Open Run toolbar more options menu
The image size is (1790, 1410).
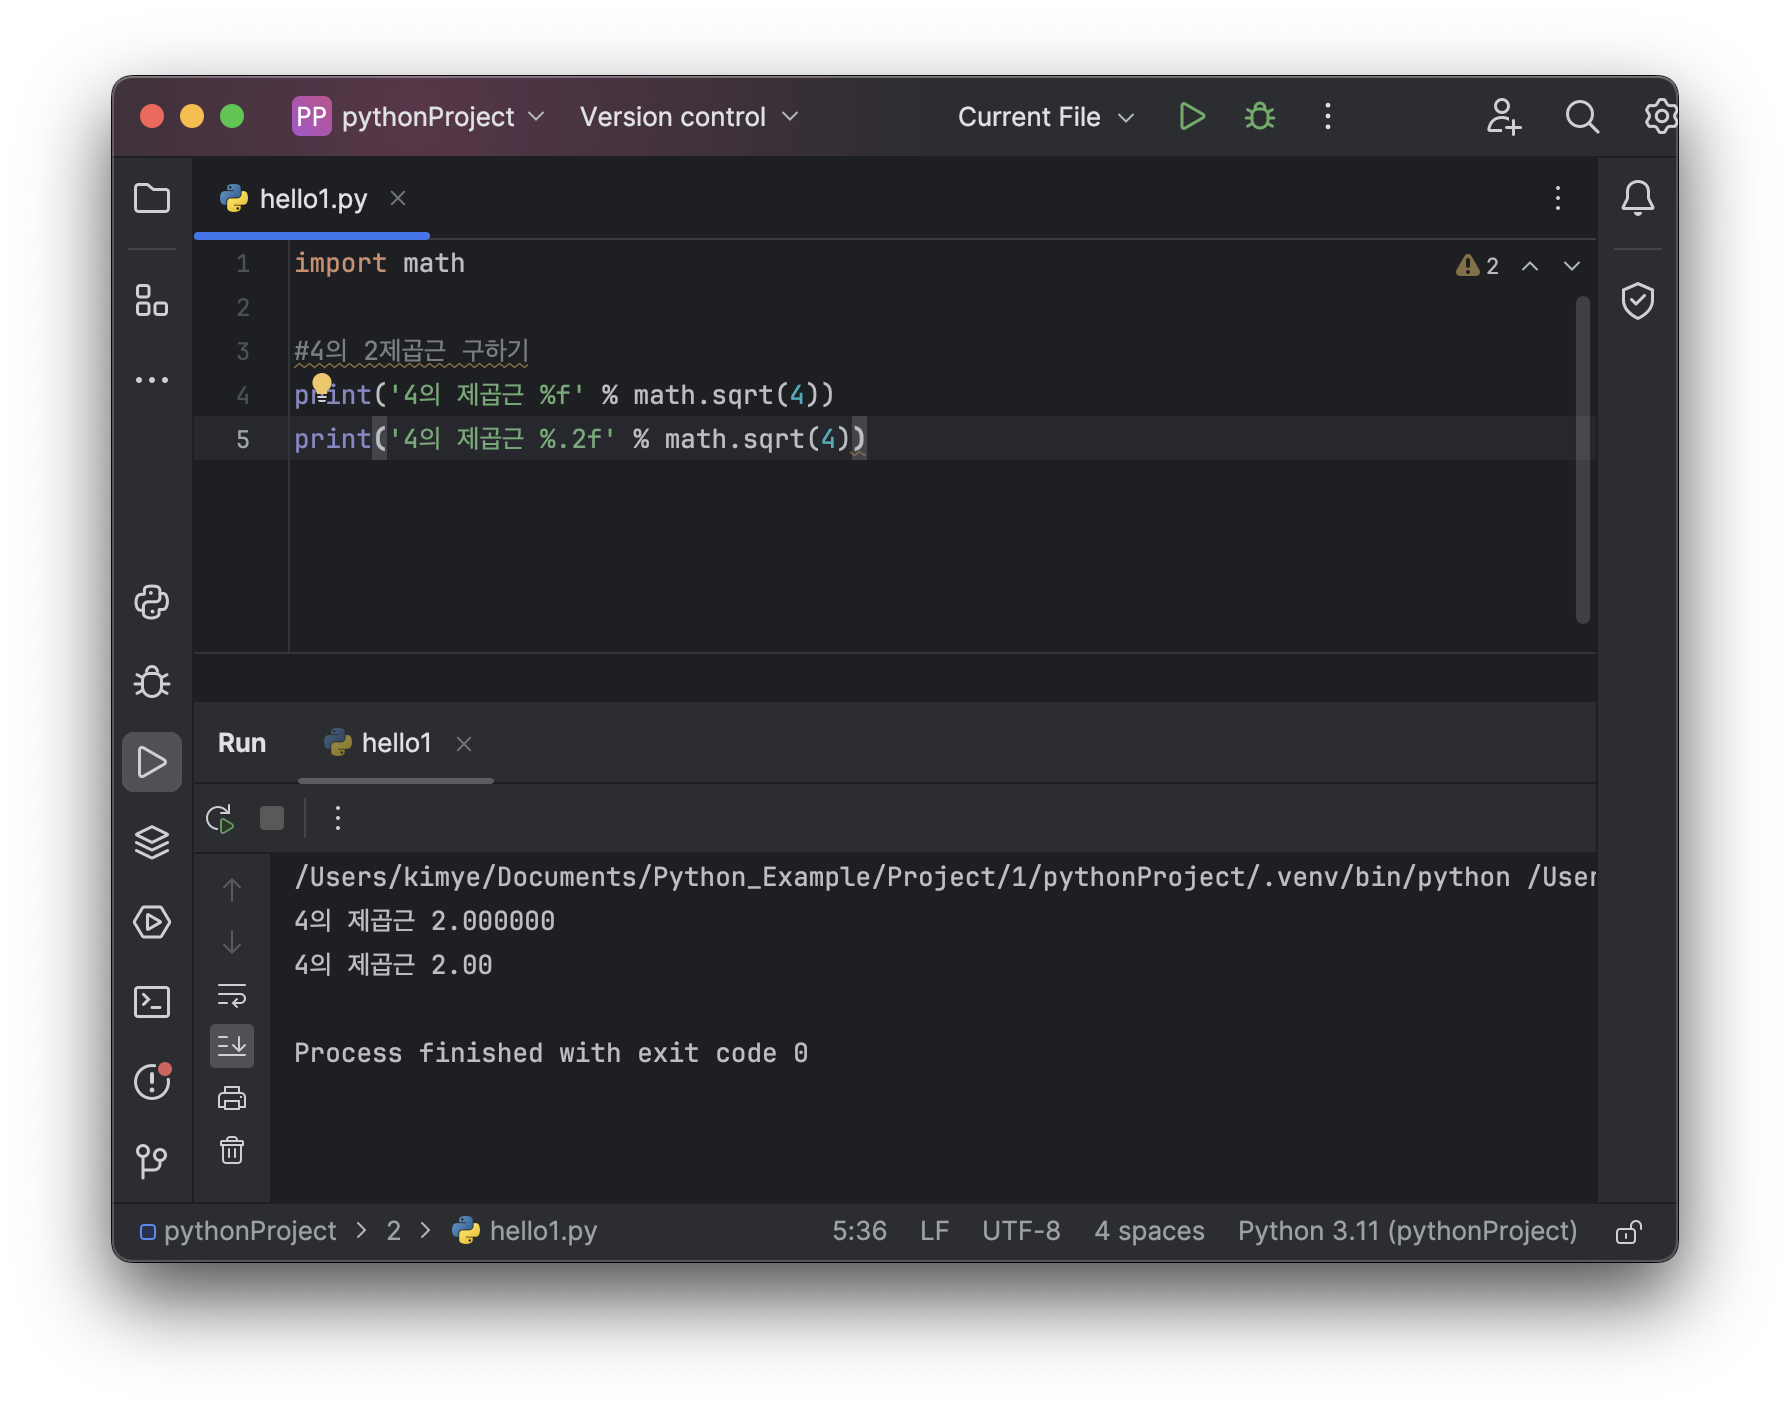coord(338,819)
